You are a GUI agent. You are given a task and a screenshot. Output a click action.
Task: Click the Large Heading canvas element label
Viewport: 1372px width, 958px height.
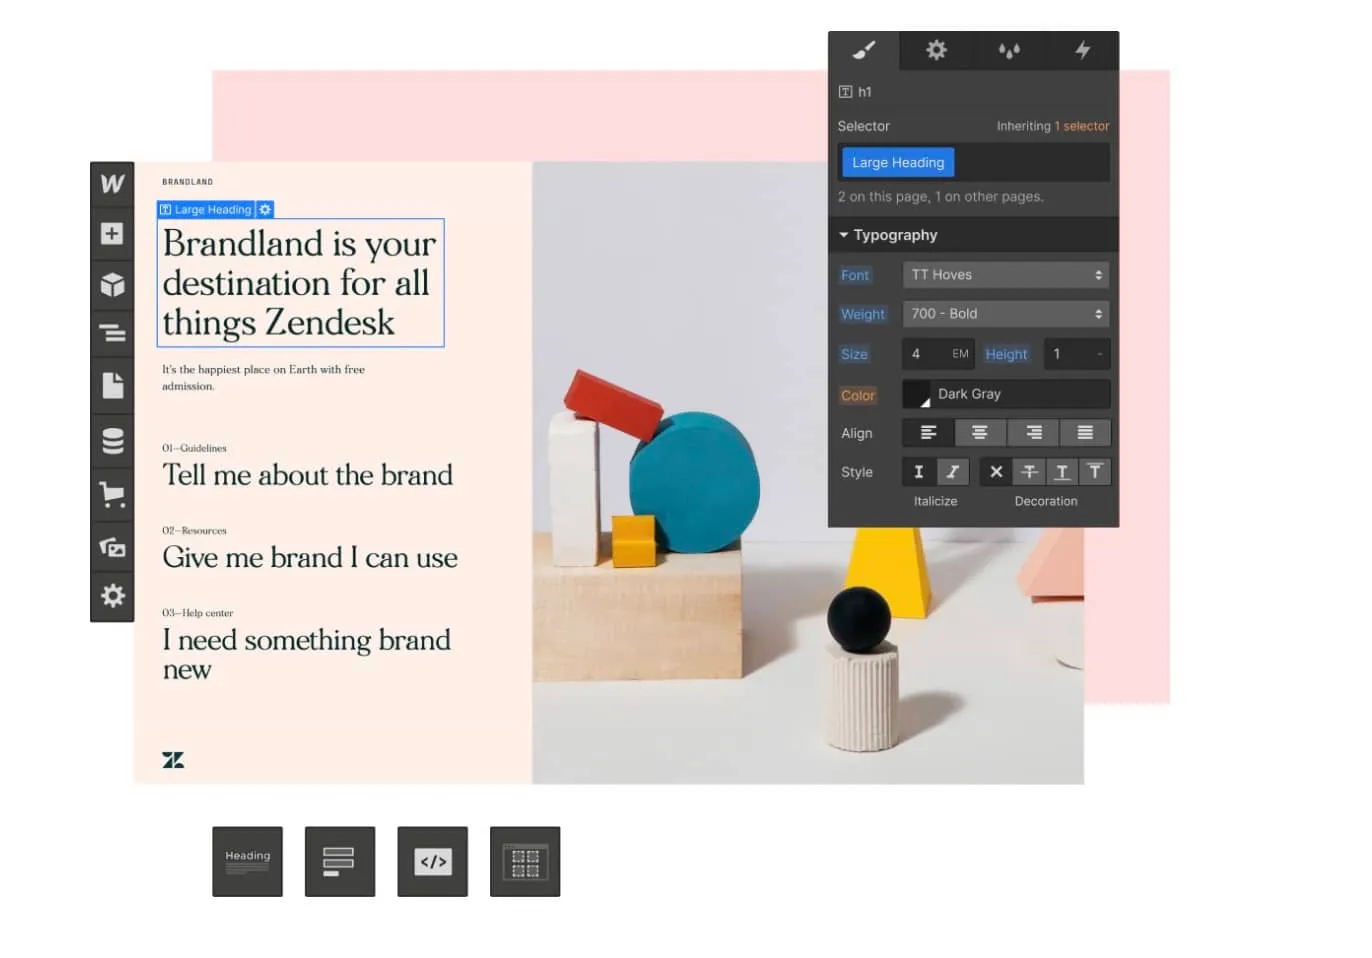pyautogui.click(x=206, y=210)
